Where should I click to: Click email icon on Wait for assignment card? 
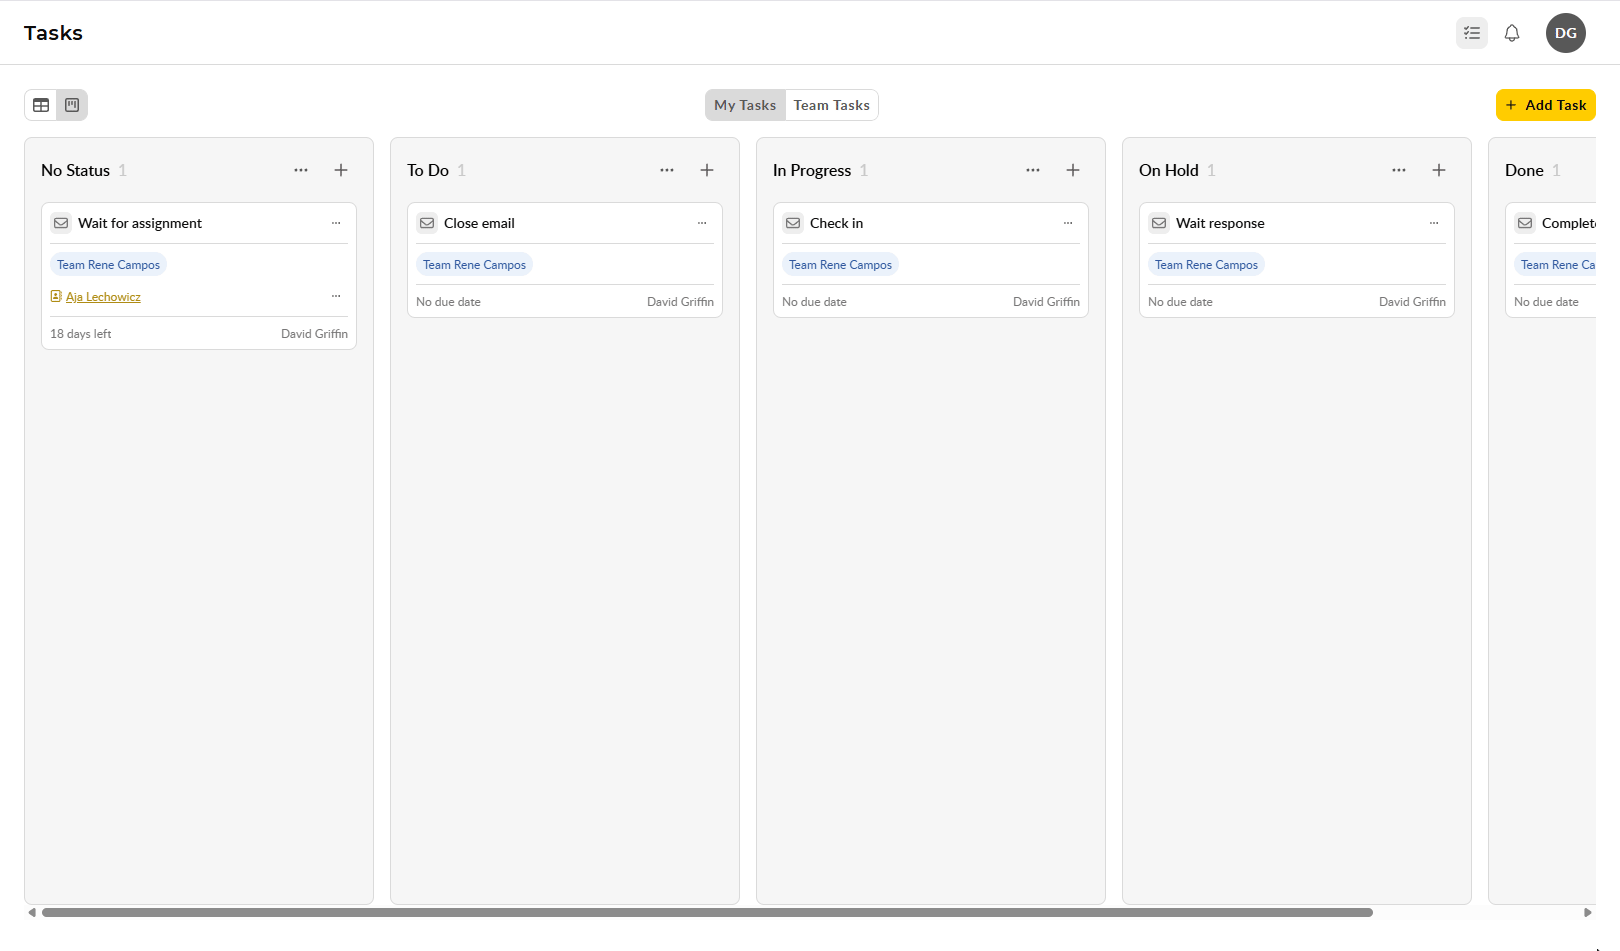[61, 223]
